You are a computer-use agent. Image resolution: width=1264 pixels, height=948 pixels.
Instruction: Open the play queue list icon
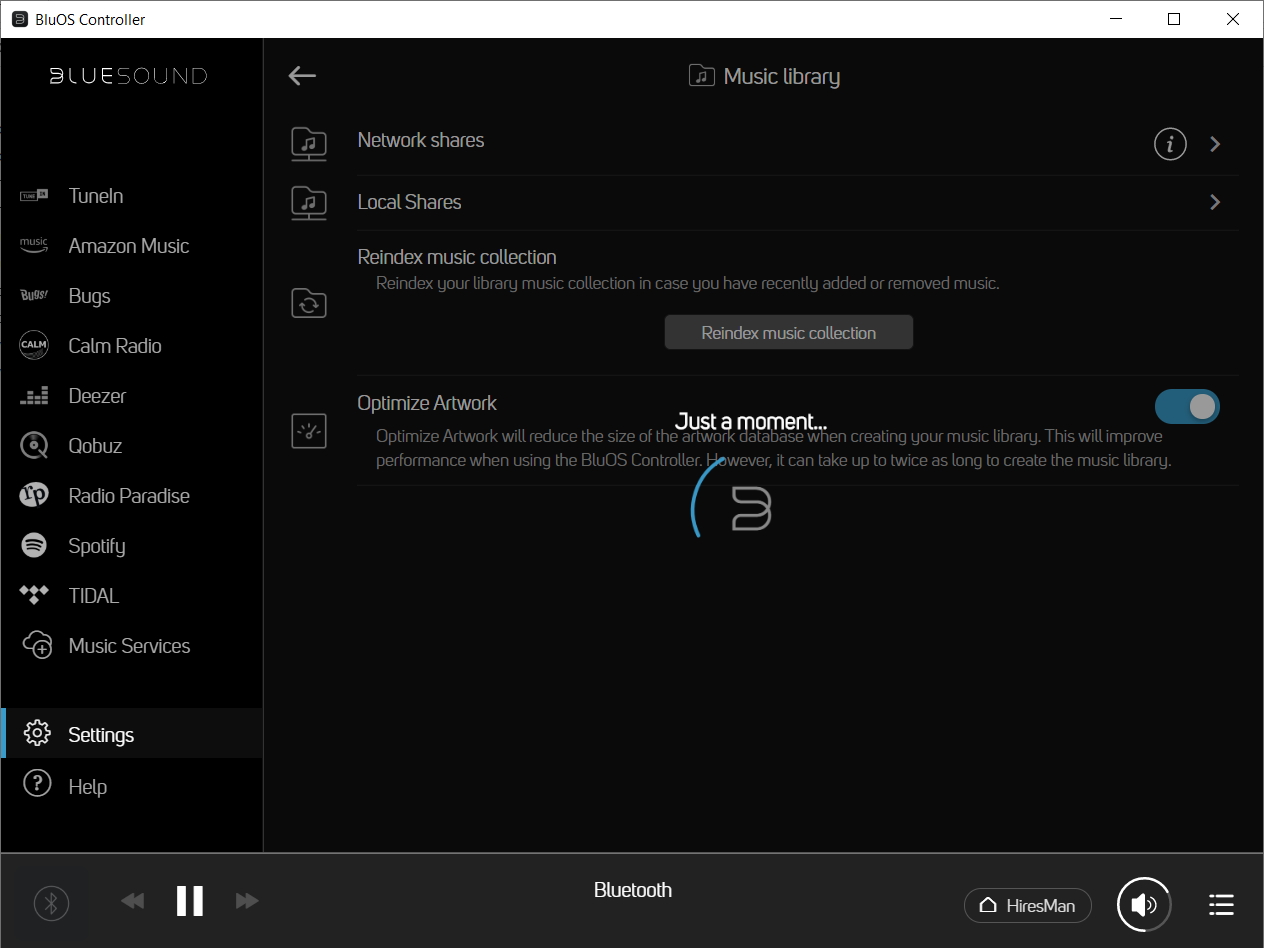pos(1220,905)
